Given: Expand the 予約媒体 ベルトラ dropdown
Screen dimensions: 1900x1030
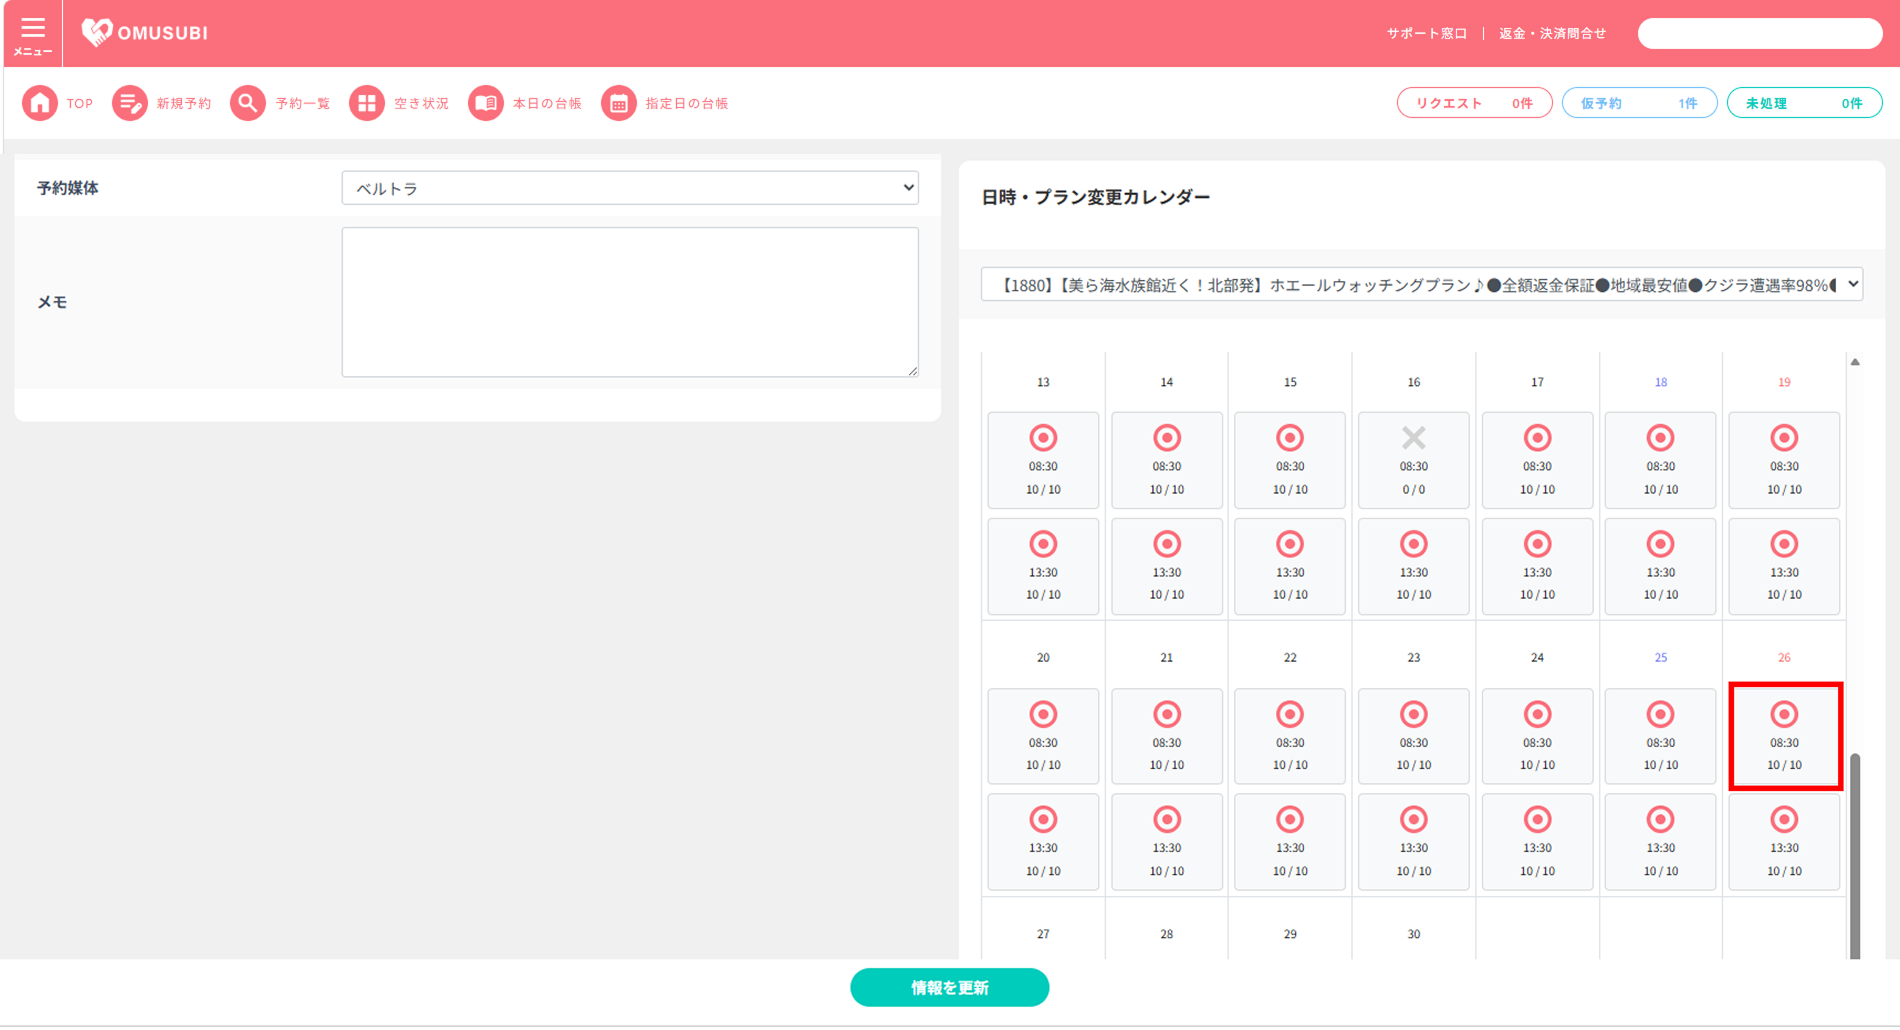Looking at the screenshot, I should click(630, 188).
